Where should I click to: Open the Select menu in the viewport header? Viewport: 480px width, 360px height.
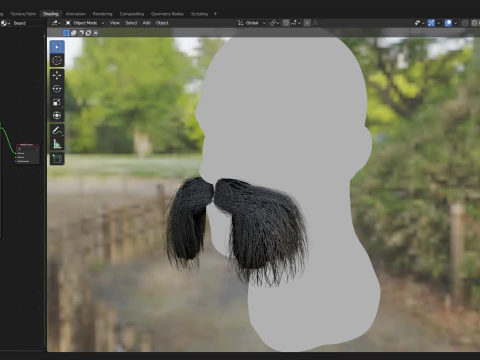point(131,23)
